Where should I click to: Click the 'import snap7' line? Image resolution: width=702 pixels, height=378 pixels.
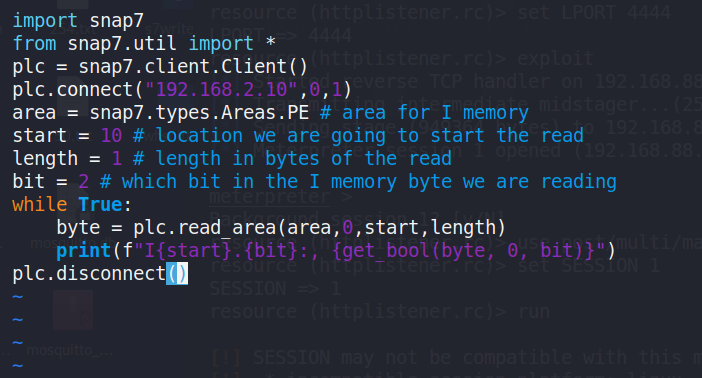pyautogui.click(x=78, y=21)
